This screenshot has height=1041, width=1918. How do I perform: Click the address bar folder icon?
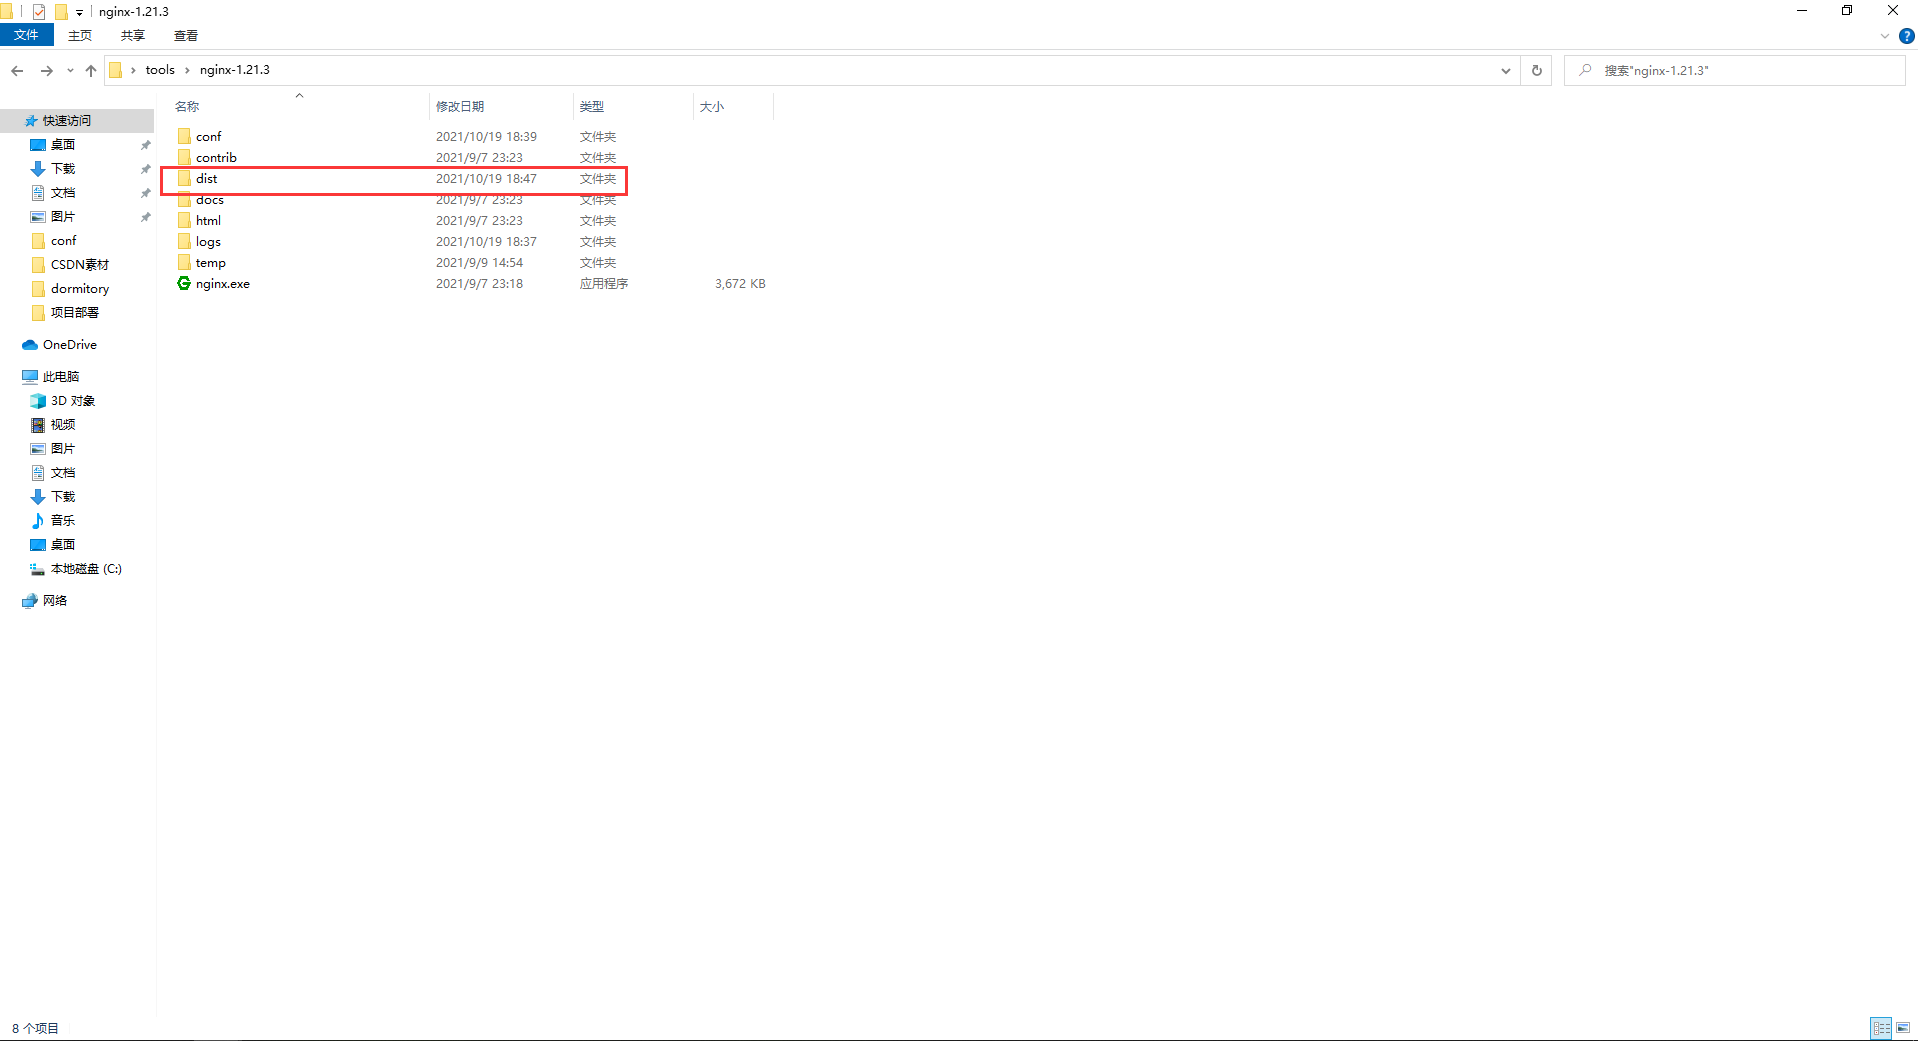pyautogui.click(x=115, y=70)
